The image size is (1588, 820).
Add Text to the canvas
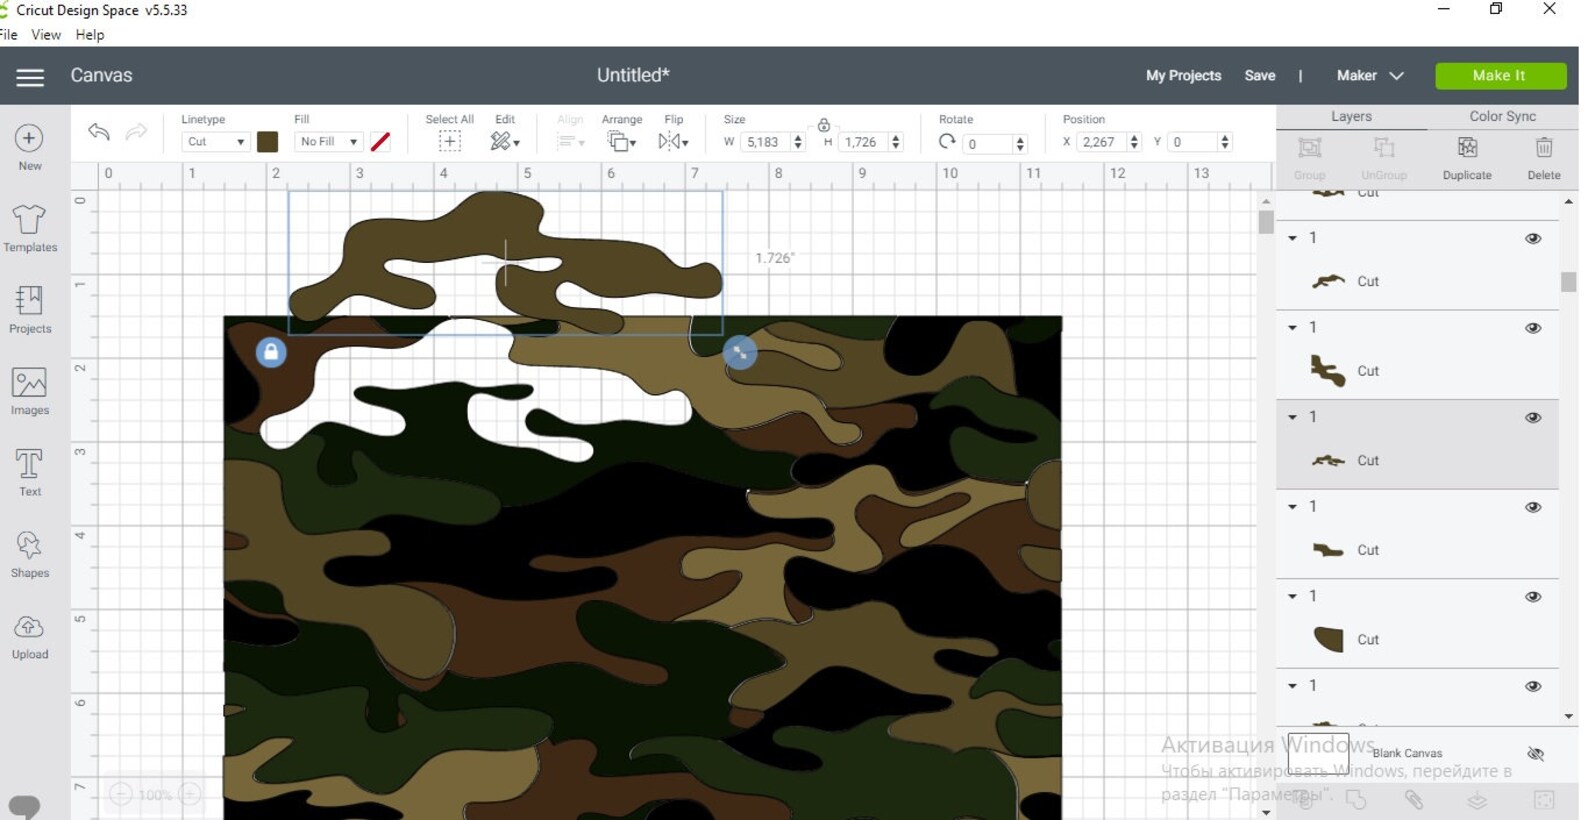tap(30, 472)
